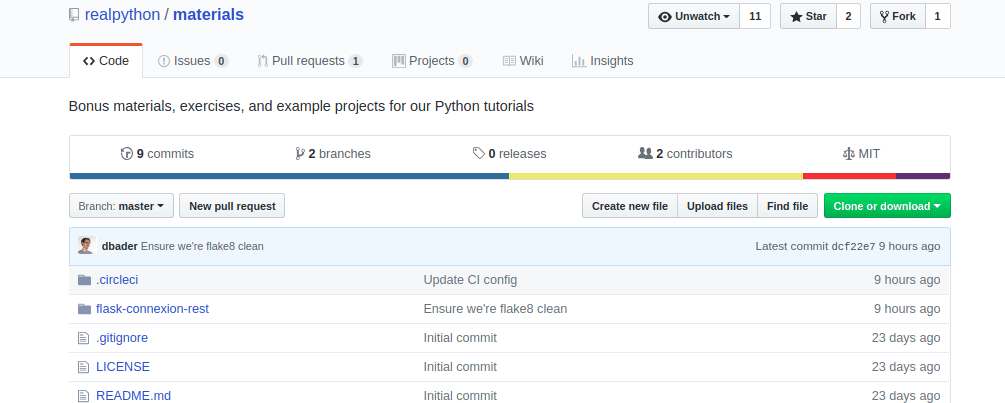The width and height of the screenshot is (1005, 403).
Task: Click the Issues tab exclamation icon
Action: pos(164,61)
